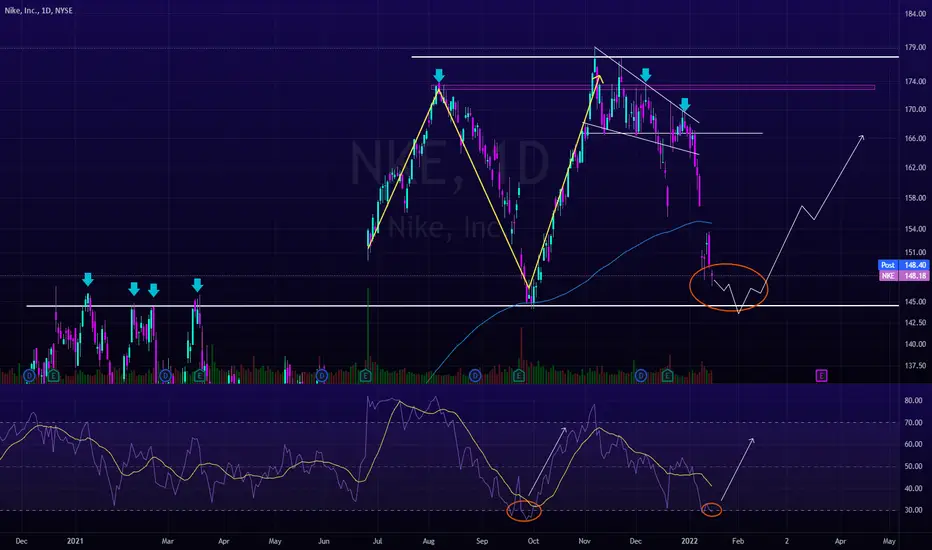Open the dividend marker in late August 2021

tap(475, 376)
